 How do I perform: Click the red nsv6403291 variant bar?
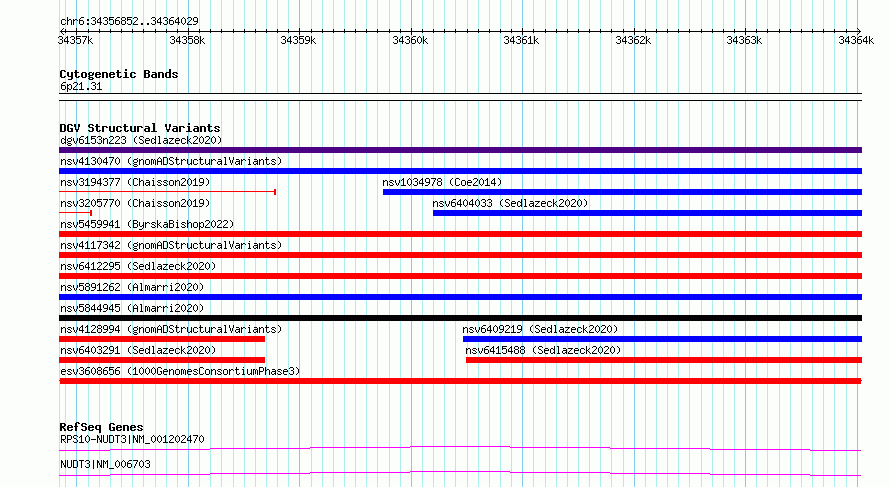click(x=162, y=360)
